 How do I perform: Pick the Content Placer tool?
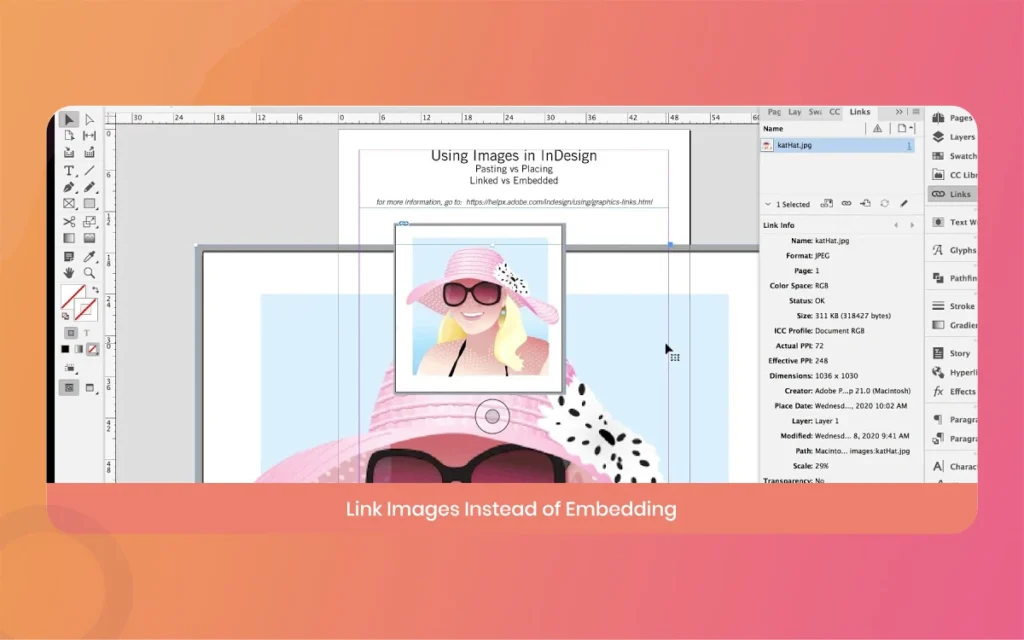[89, 153]
